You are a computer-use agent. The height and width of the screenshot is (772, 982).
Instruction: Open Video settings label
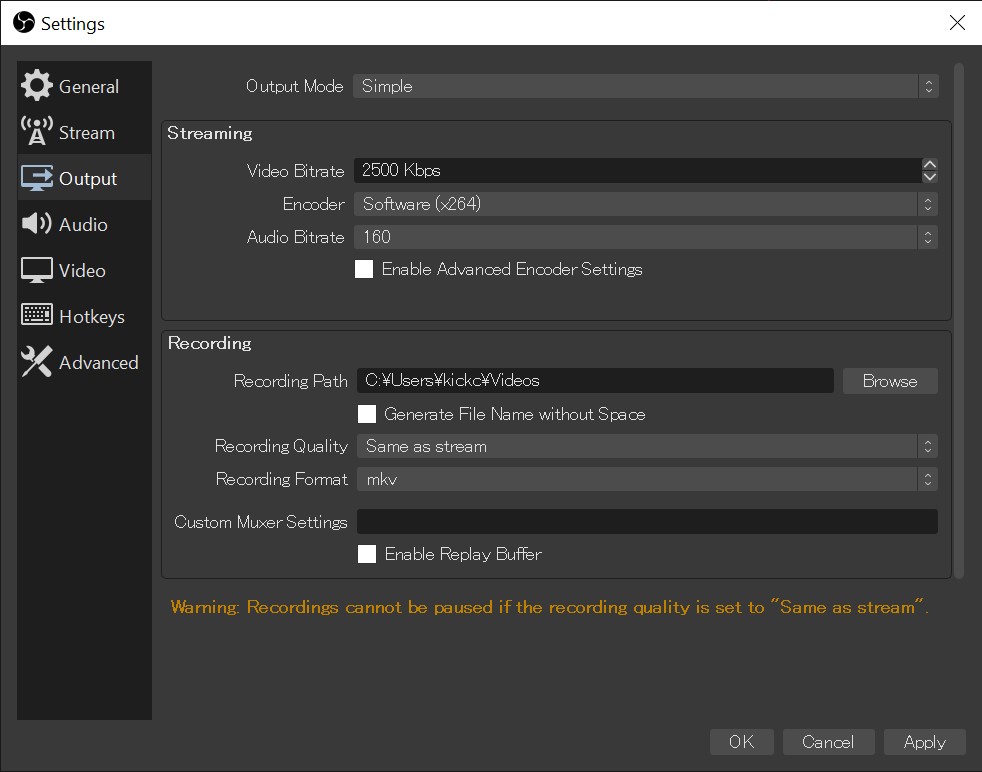click(82, 270)
